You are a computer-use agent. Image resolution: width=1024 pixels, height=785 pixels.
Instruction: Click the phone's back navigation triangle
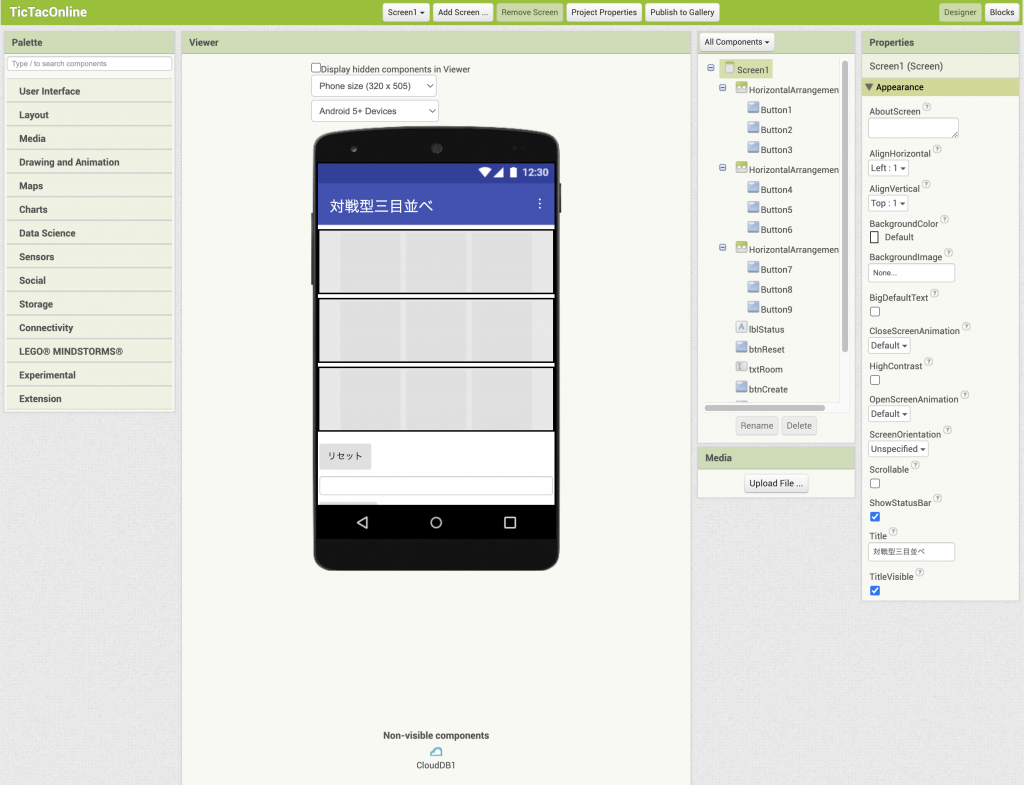point(362,522)
